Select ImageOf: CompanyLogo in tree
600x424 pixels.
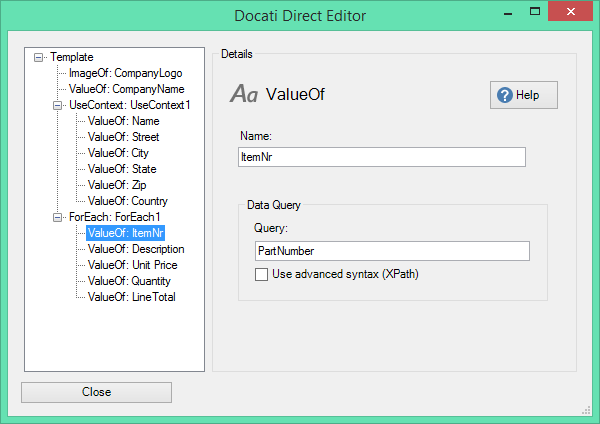point(126,73)
